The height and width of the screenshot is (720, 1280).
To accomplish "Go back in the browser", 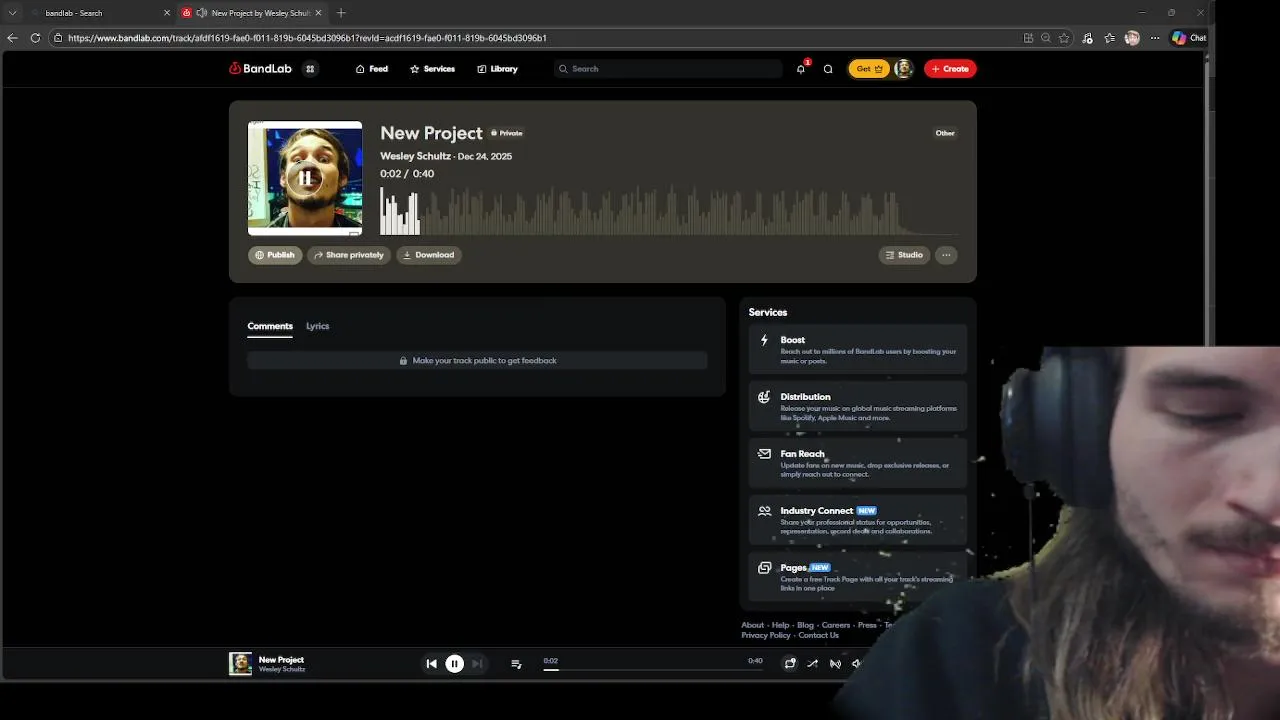I will pos(12,38).
